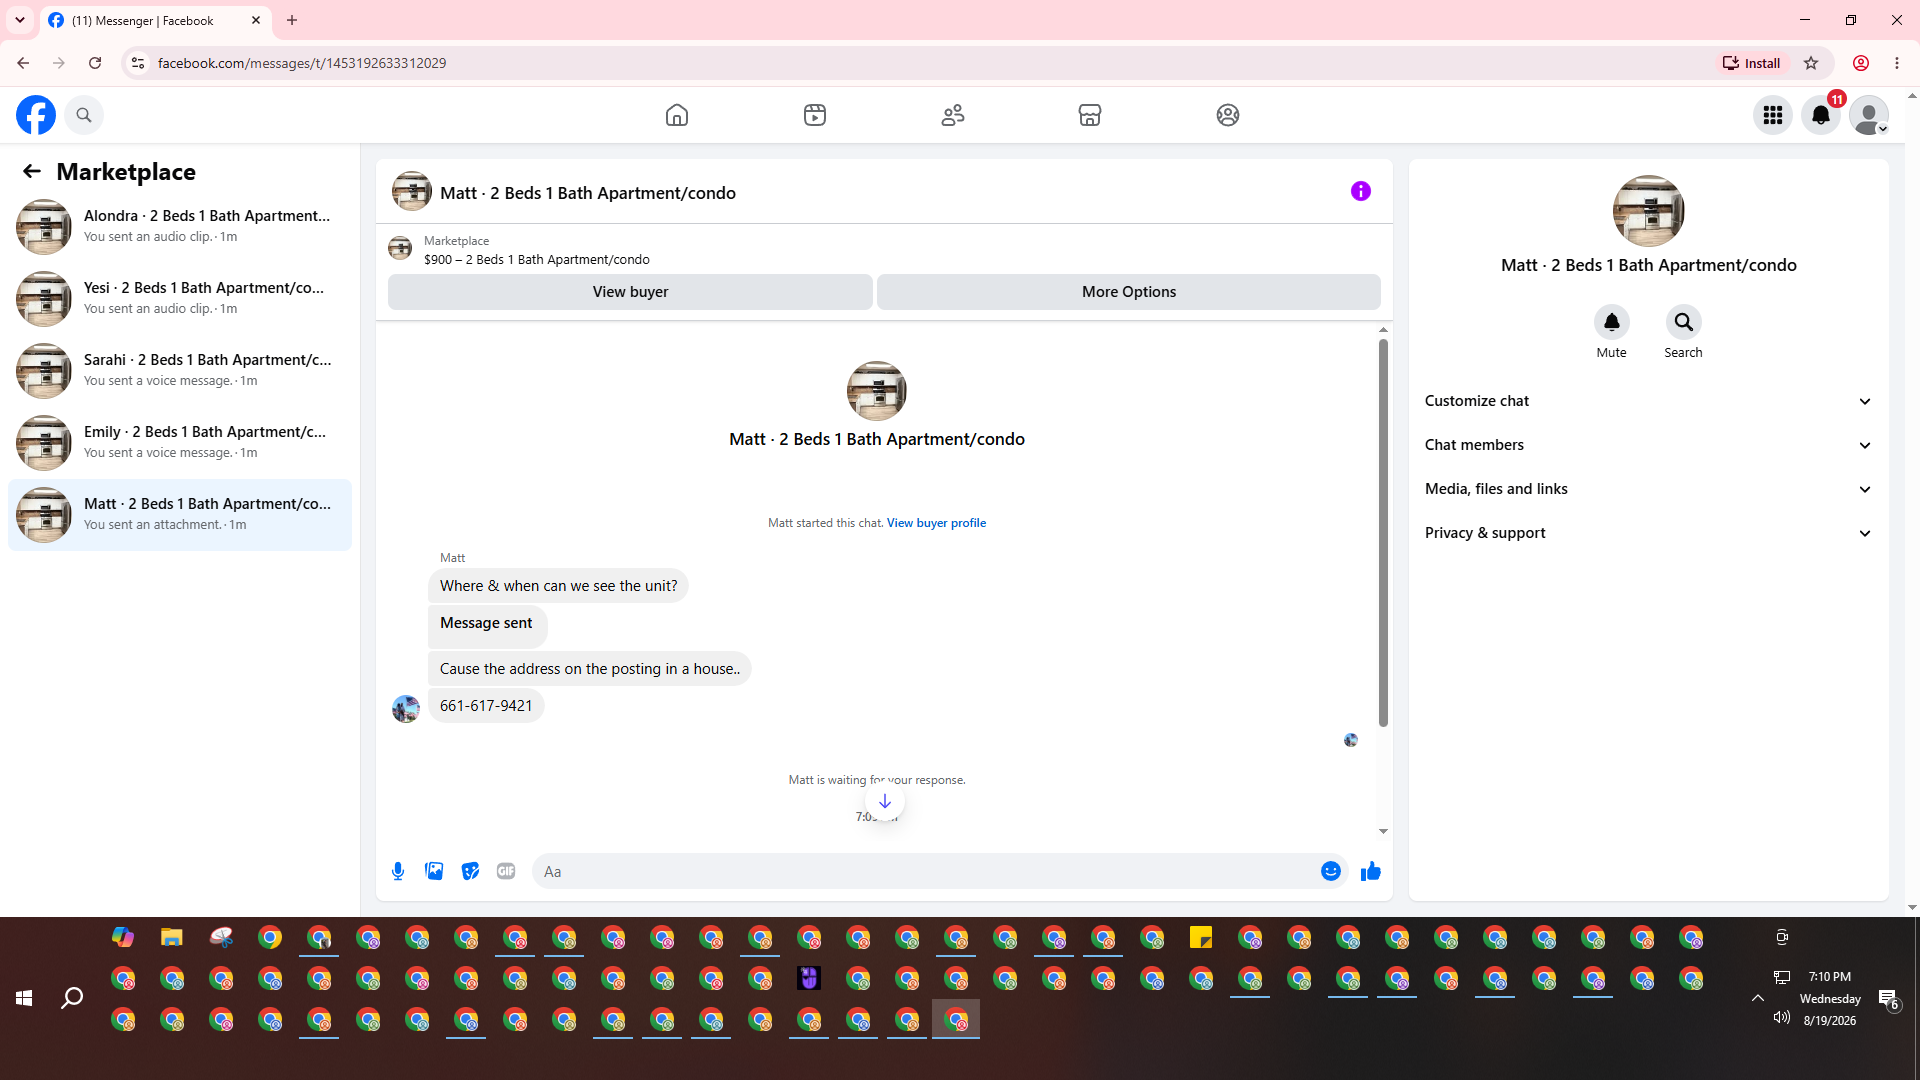Mute the conversation with the bell icon
The height and width of the screenshot is (1080, 1920).
point(1612,322)
